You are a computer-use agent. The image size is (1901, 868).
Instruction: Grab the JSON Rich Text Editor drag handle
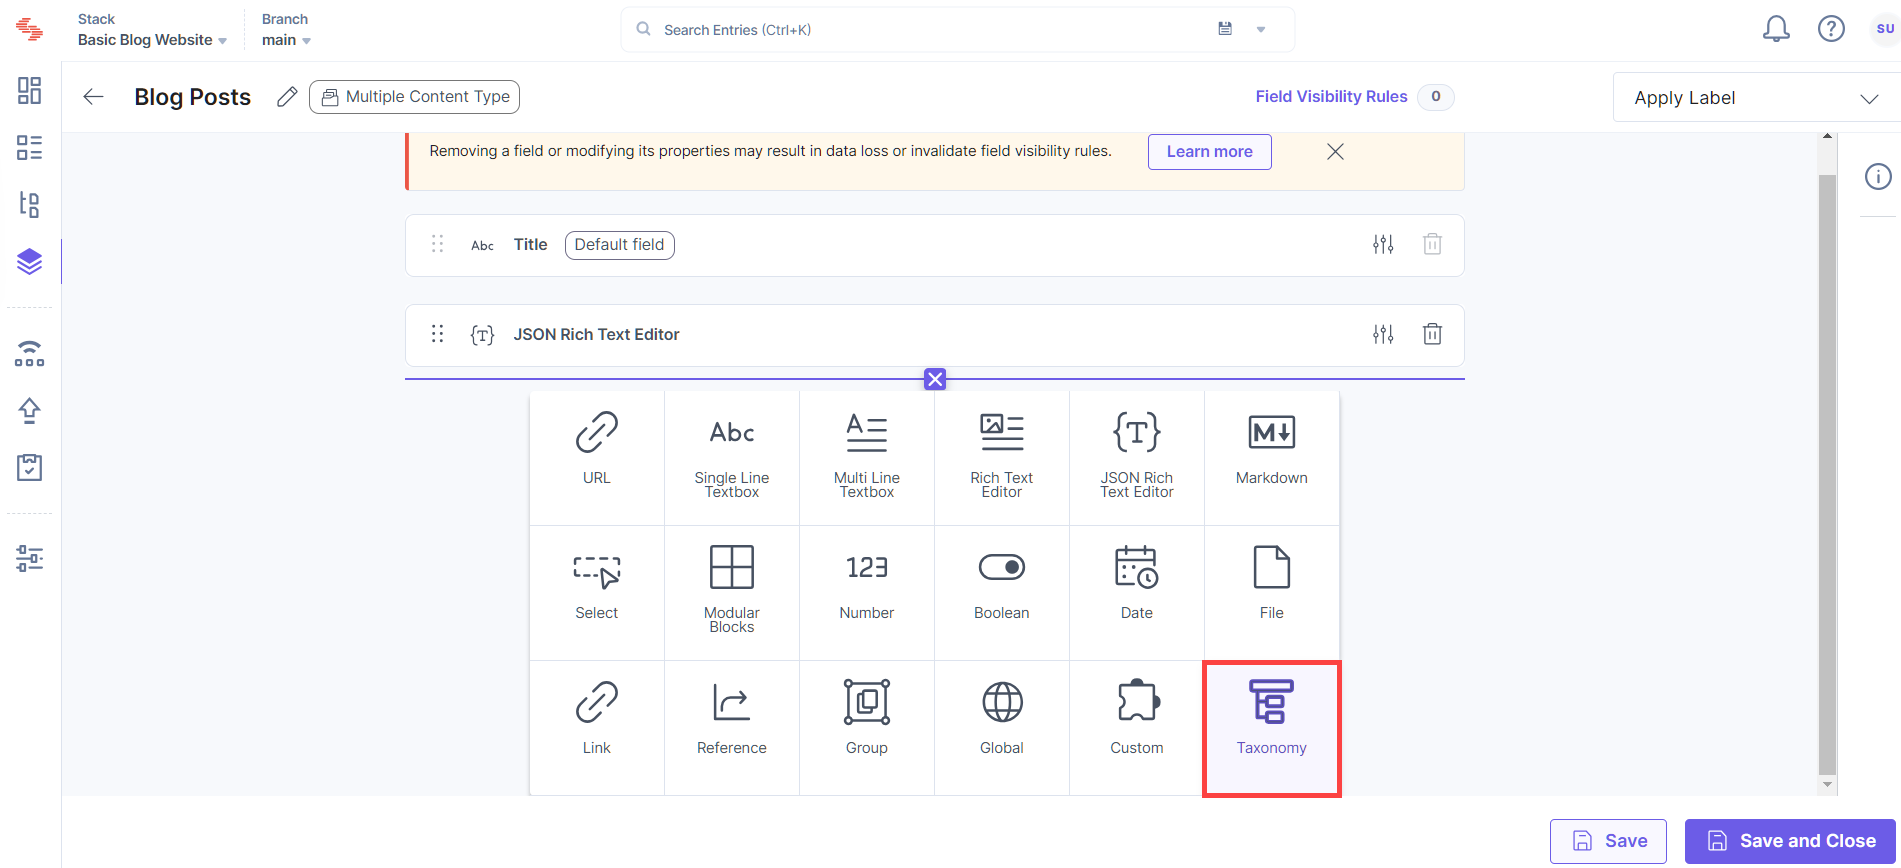(x=437, y=334)
